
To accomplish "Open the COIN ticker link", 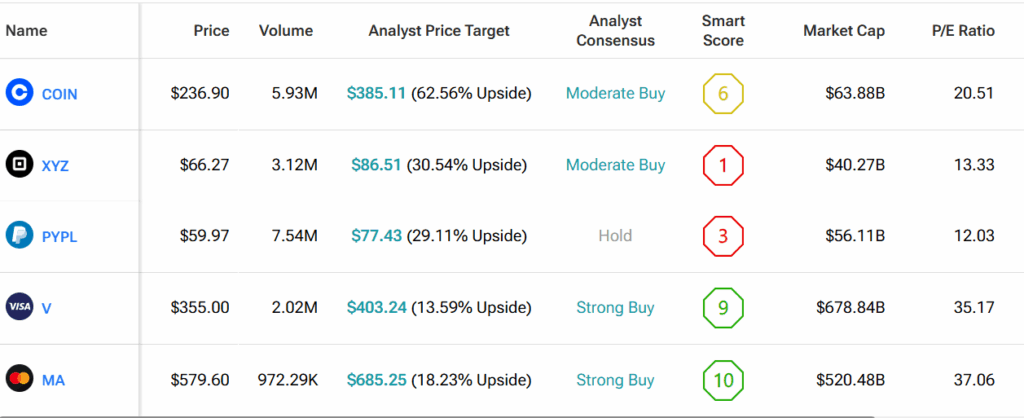I will (59, 94).
